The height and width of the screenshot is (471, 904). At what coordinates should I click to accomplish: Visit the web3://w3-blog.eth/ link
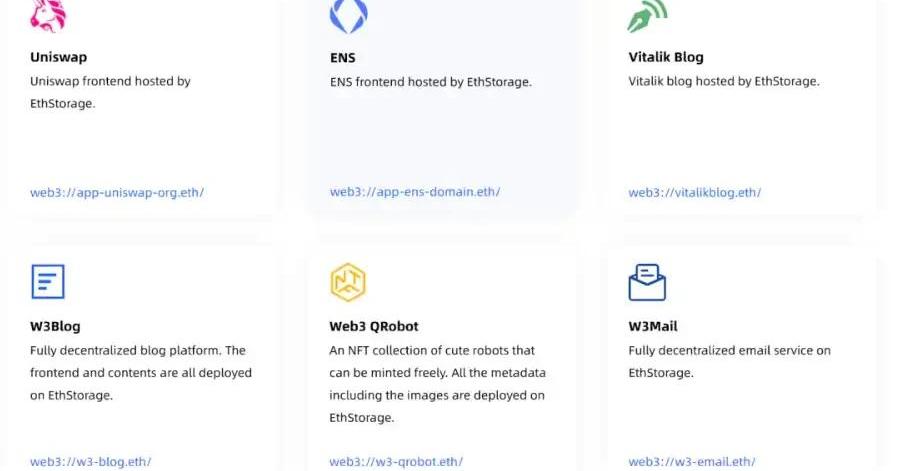click(91, 462)
